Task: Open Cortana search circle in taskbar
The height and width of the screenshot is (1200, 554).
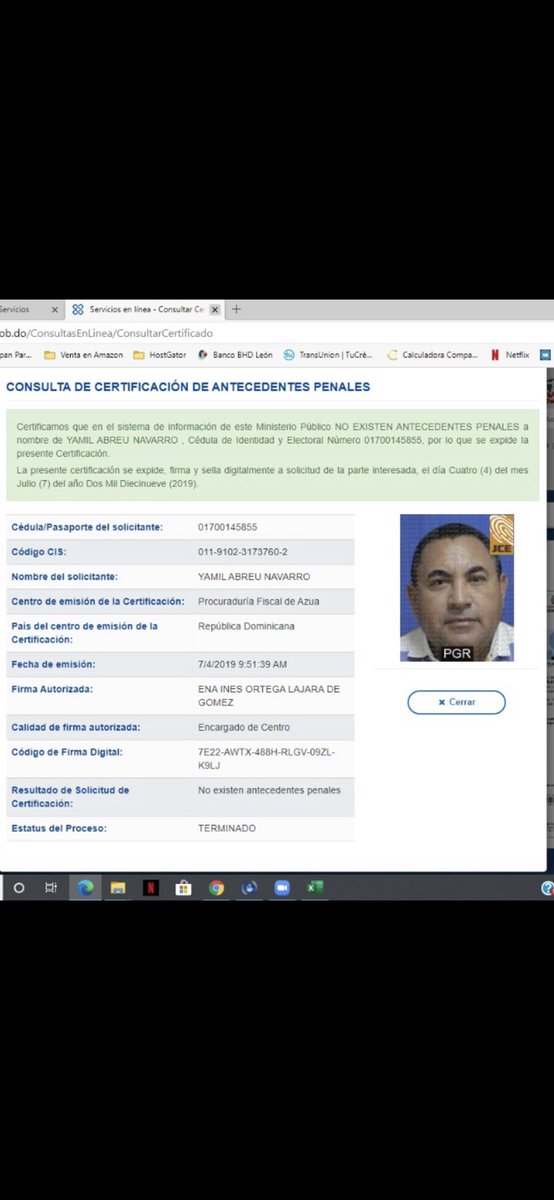Action: tap(19, 887)
